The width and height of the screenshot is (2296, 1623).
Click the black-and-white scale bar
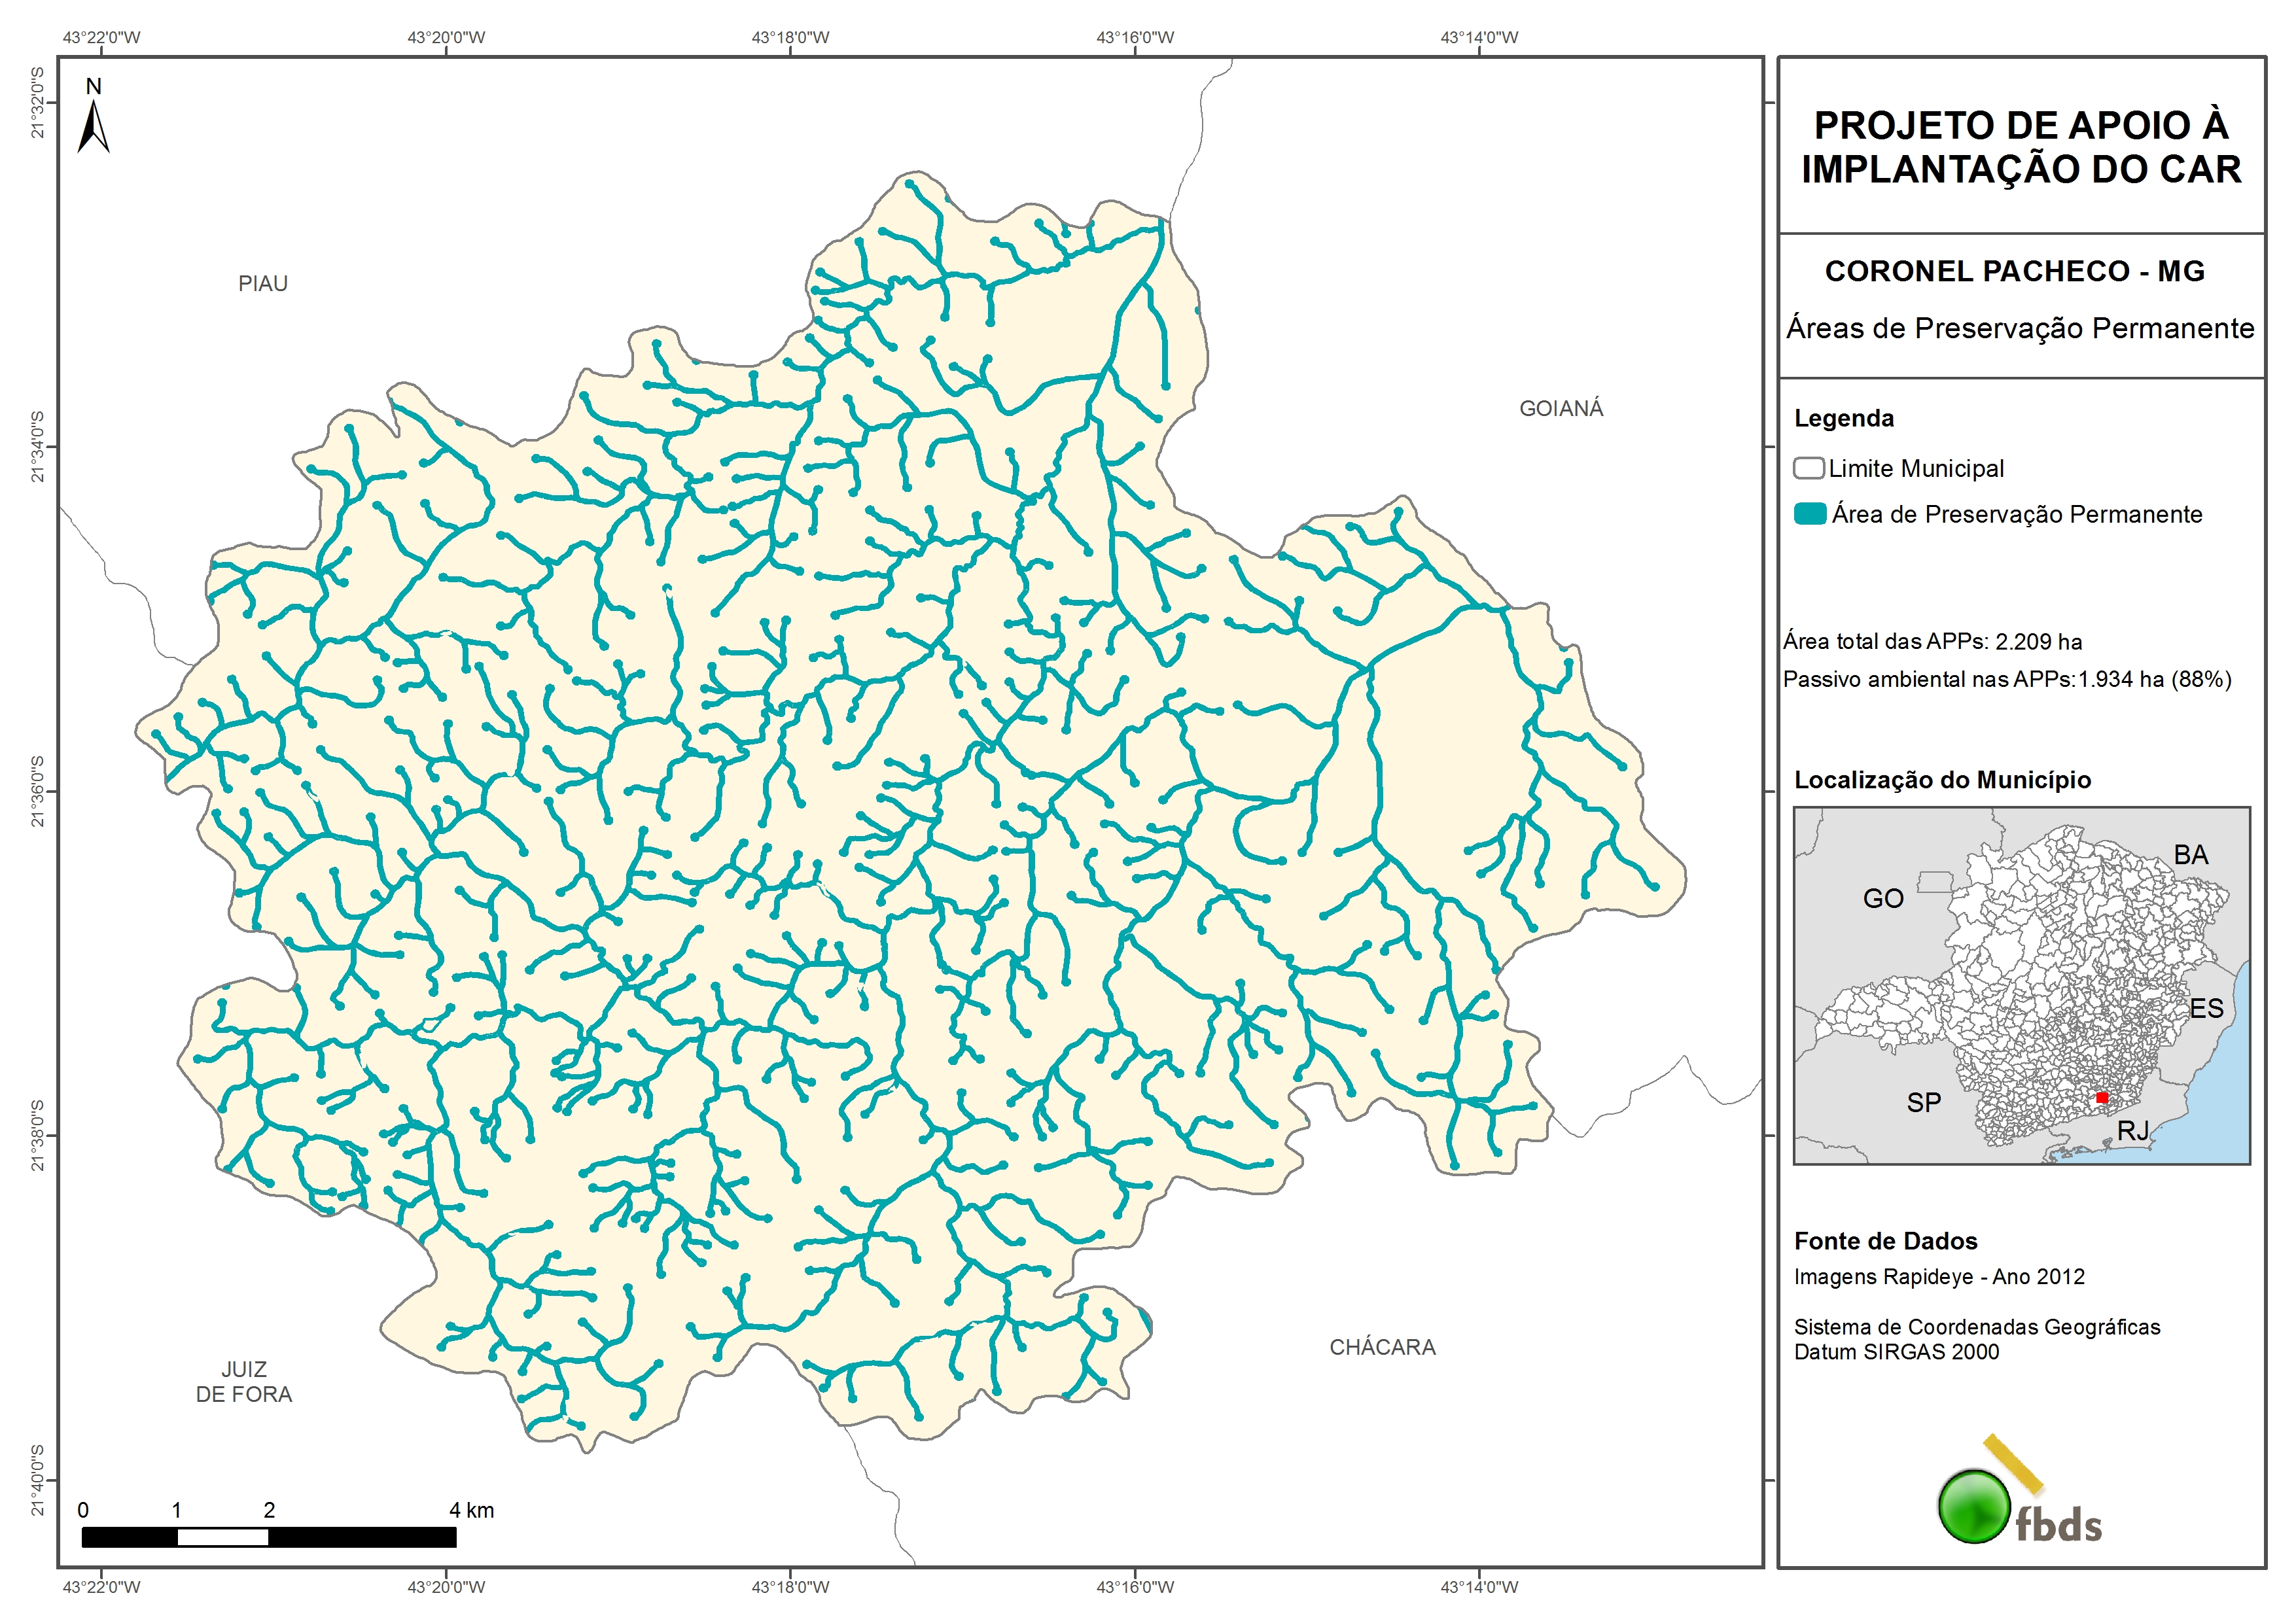[x=268, y=1537]
